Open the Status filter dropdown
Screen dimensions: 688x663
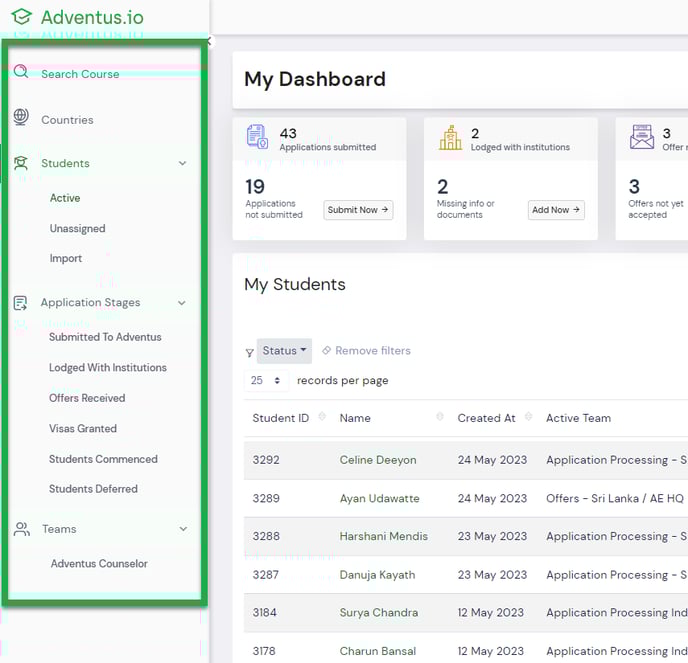pos(284,351)
